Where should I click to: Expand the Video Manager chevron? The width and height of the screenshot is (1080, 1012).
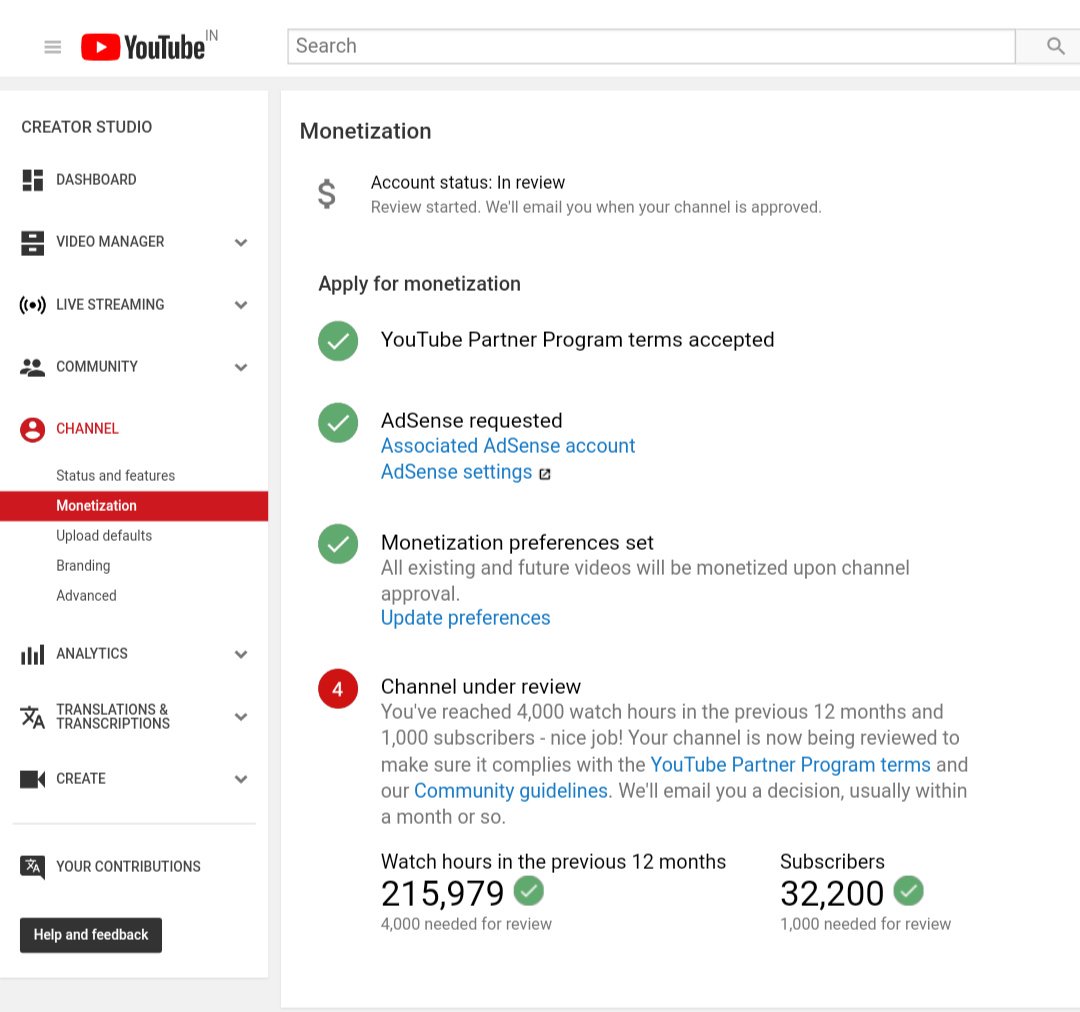pos(240,242)
